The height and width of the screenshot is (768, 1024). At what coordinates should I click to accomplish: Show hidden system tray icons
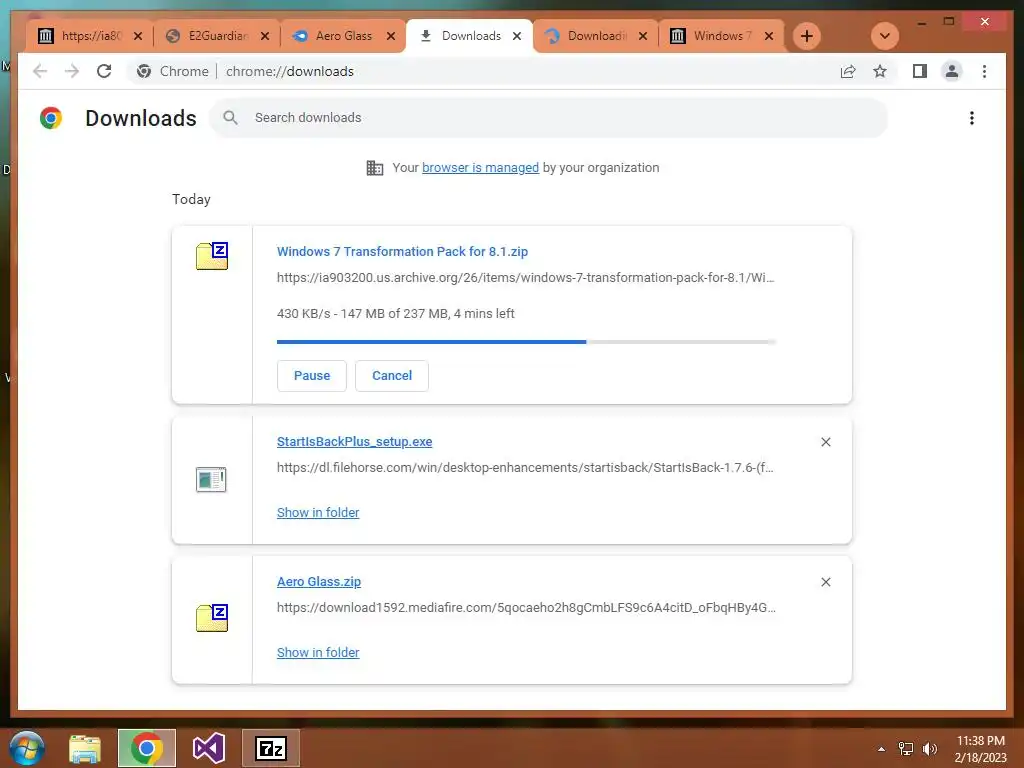[882, 749]
